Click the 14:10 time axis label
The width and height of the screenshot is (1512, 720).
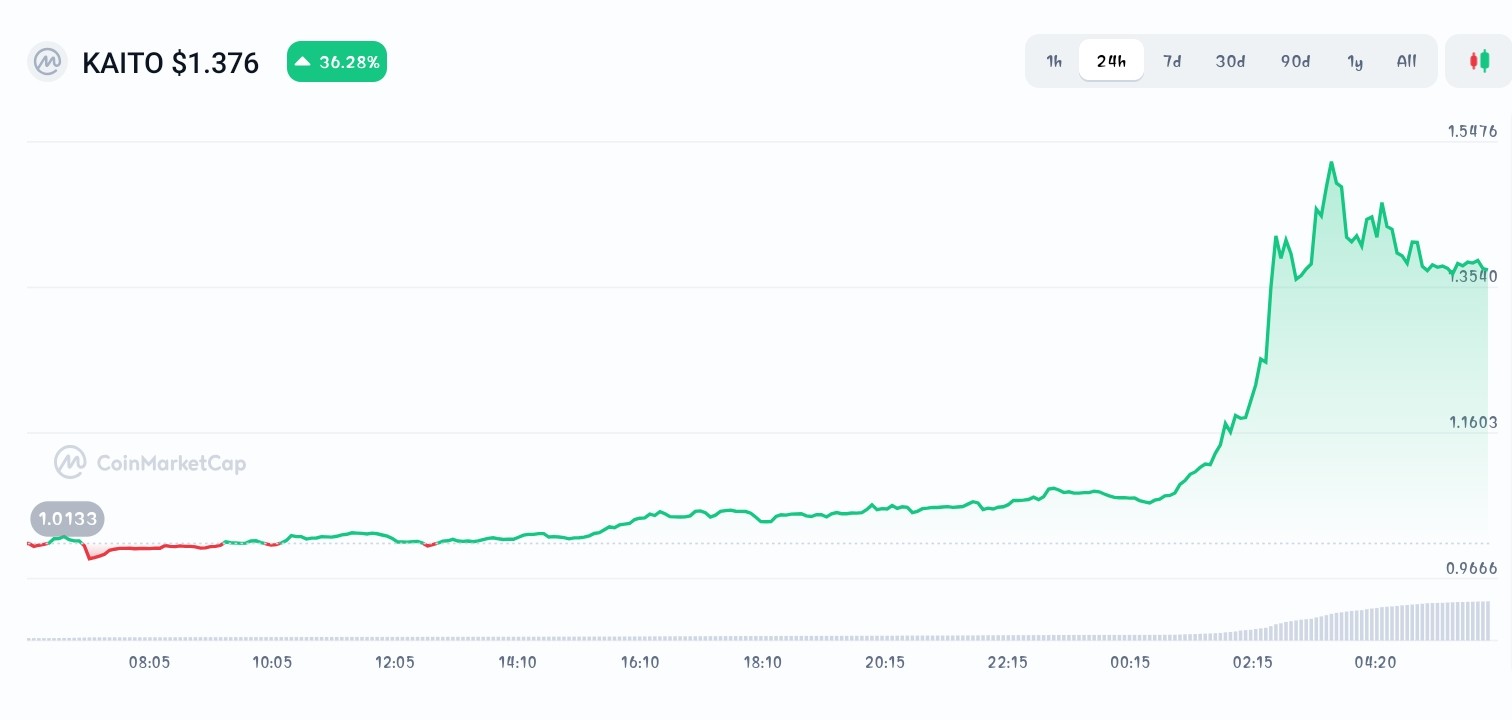pos(518,662)
